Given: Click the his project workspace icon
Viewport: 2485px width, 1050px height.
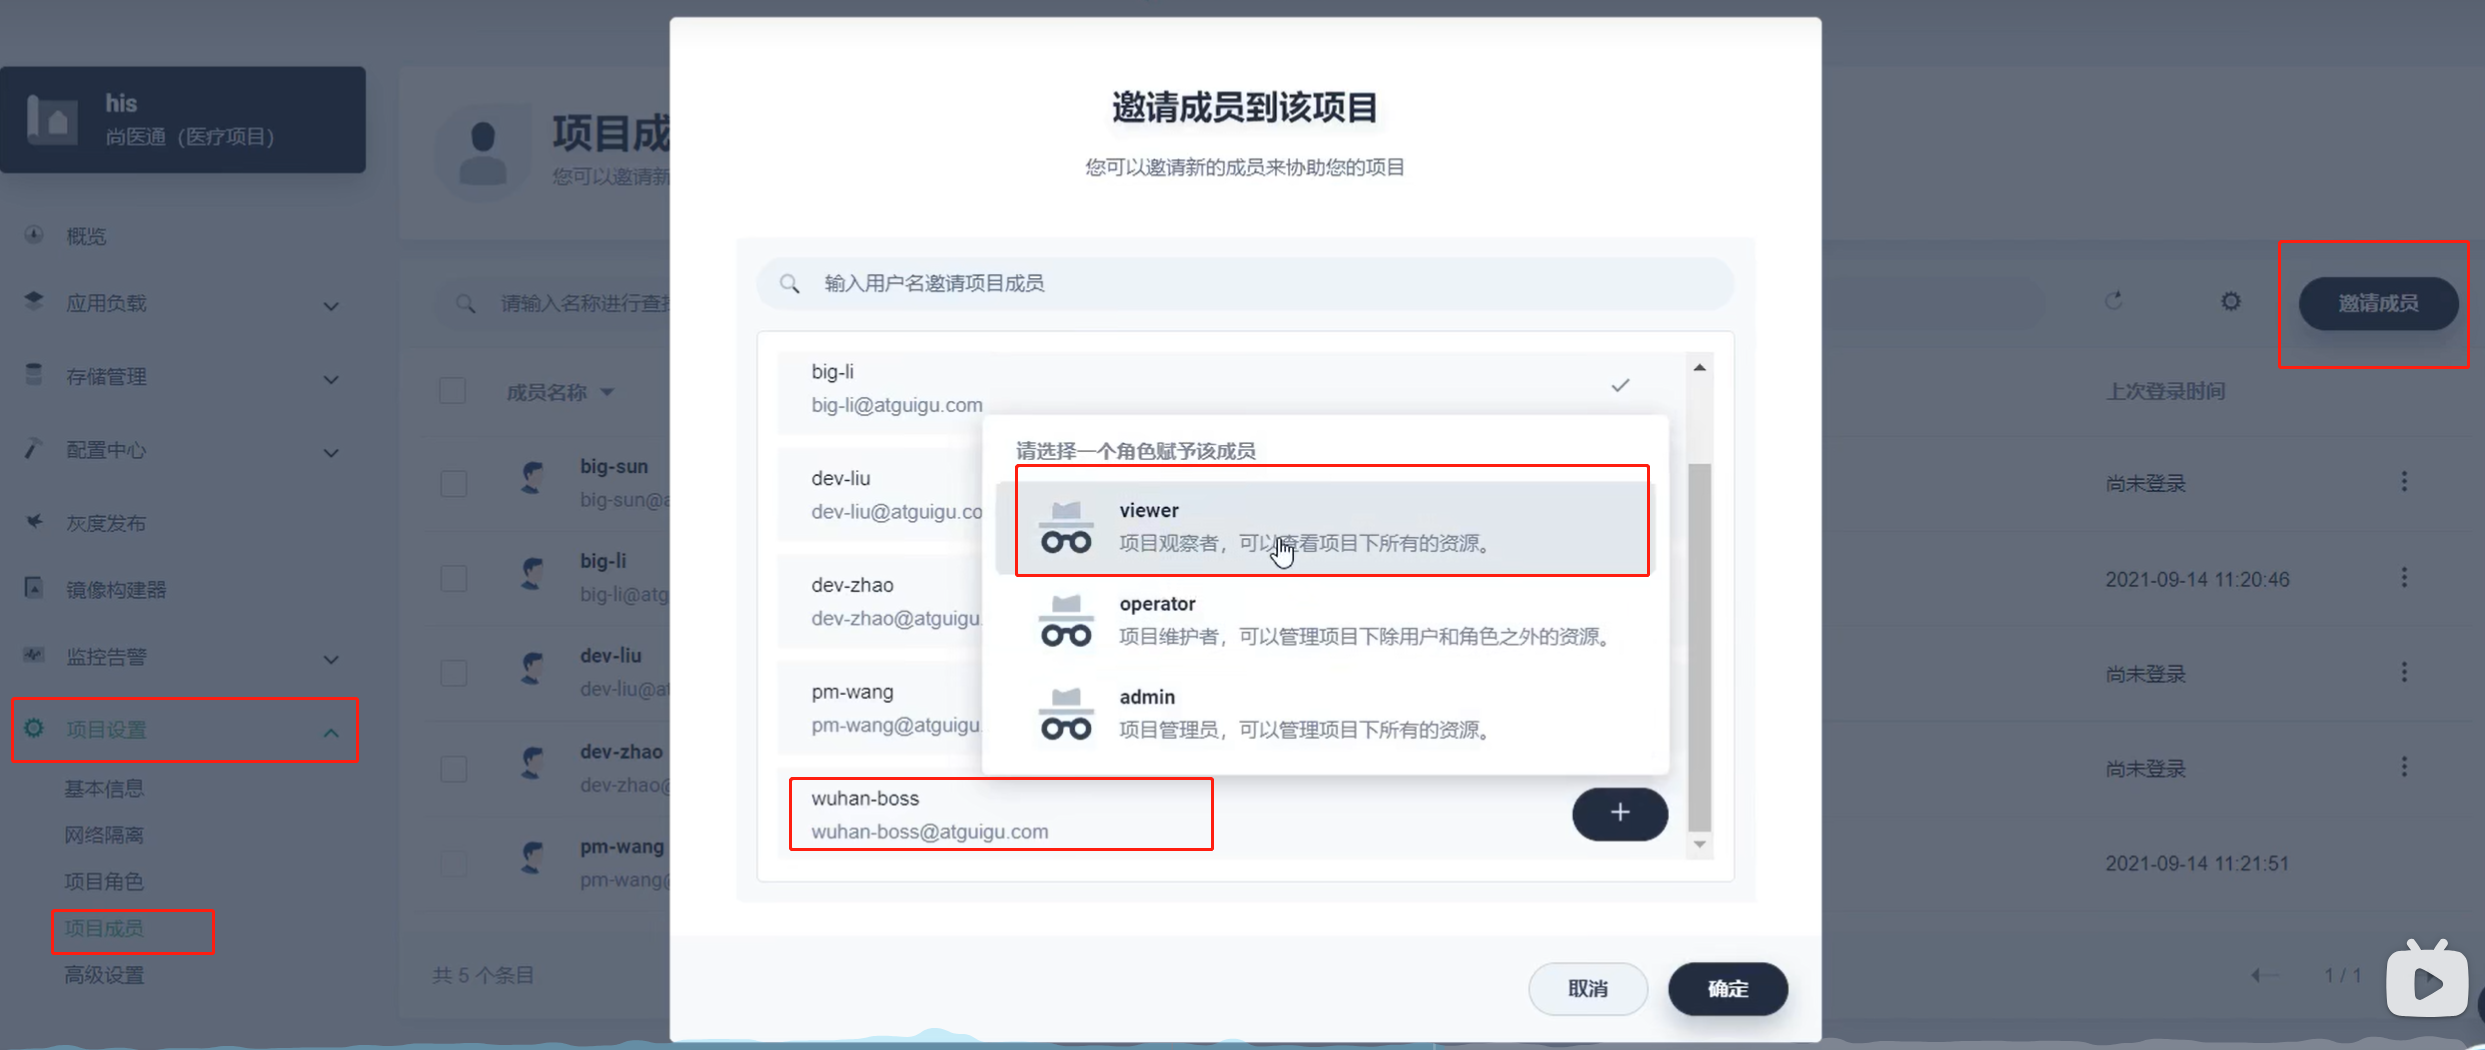Looking at the screenshot, I should click(x=52, y=121).
